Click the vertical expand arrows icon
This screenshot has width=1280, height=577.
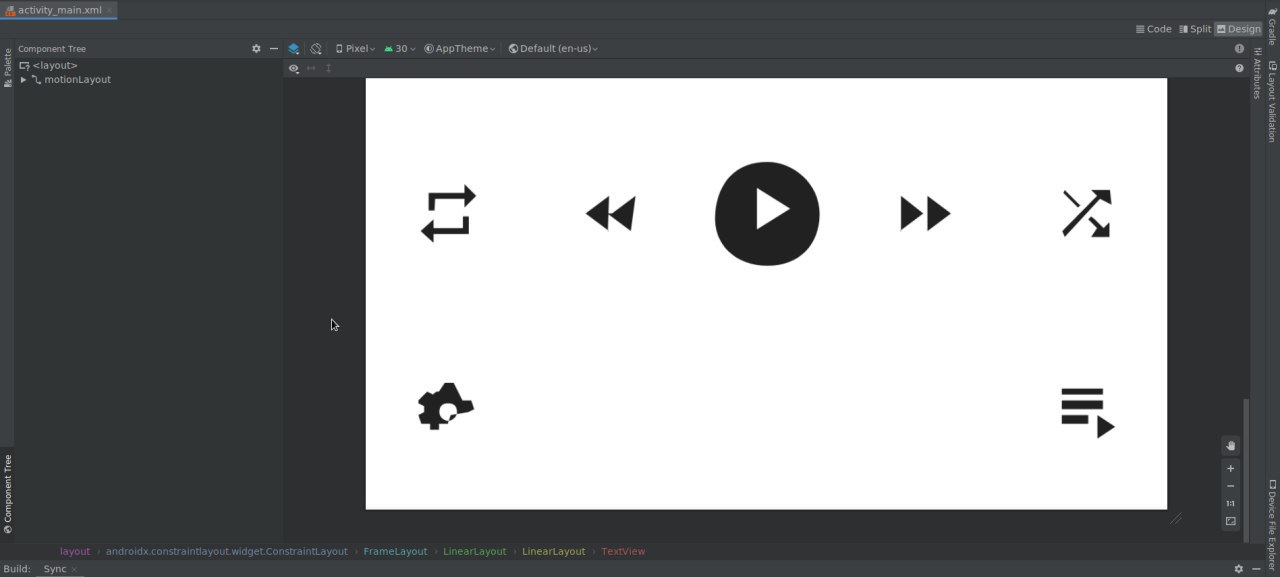tap(328, 68)
